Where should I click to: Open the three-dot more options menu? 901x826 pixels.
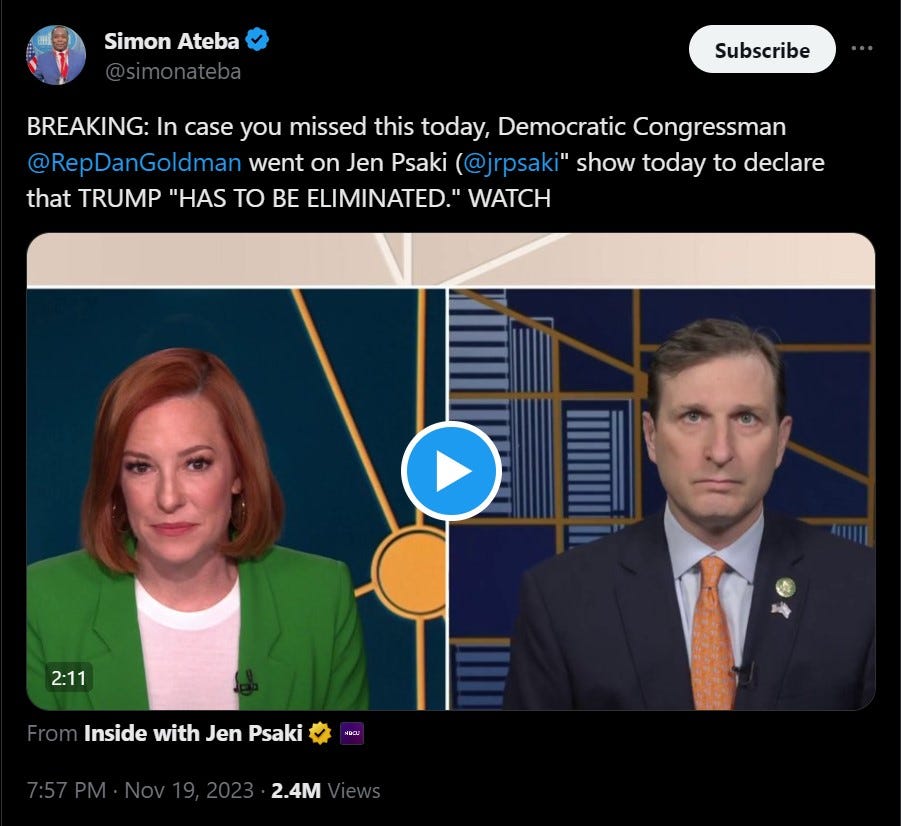point(862,48)
